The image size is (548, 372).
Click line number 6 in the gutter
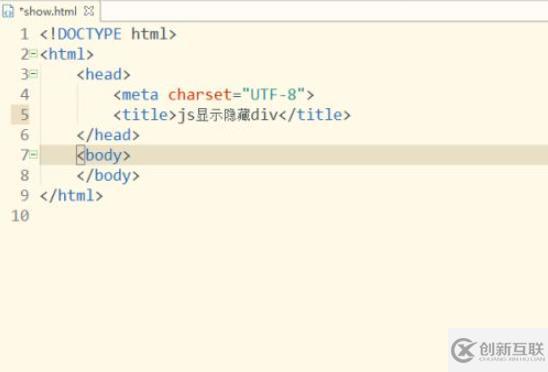click(x=24, y=135)
